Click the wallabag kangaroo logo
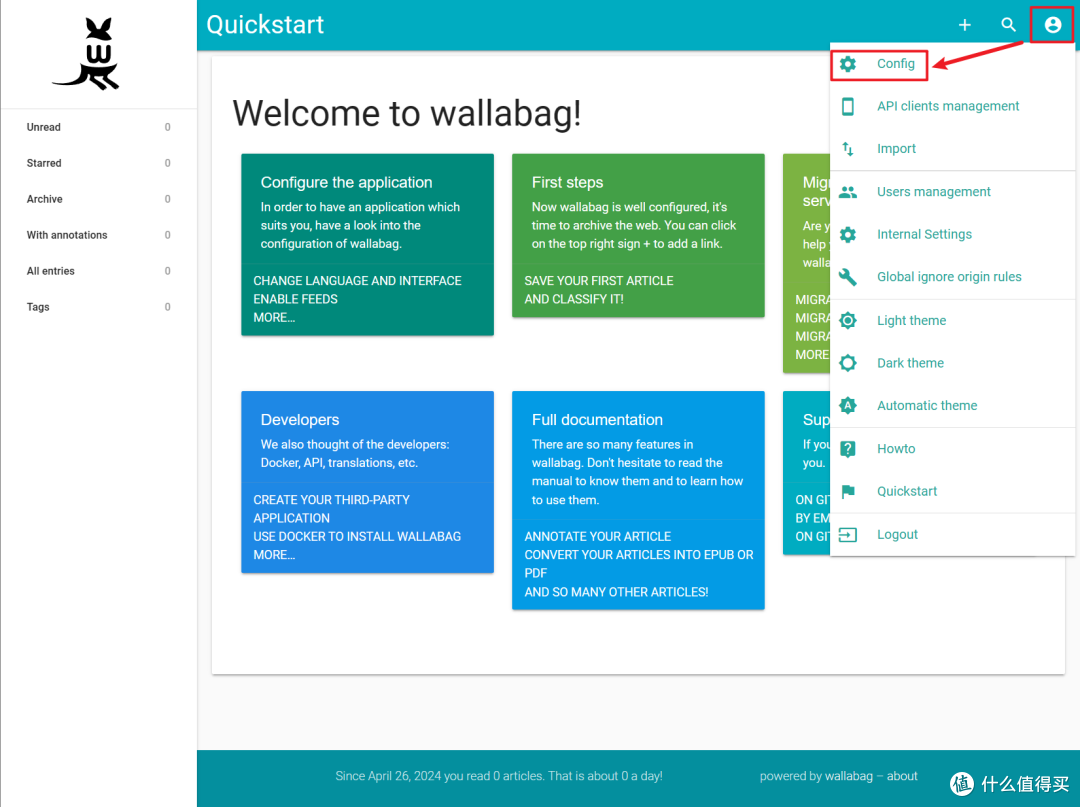 coord(86,54)
